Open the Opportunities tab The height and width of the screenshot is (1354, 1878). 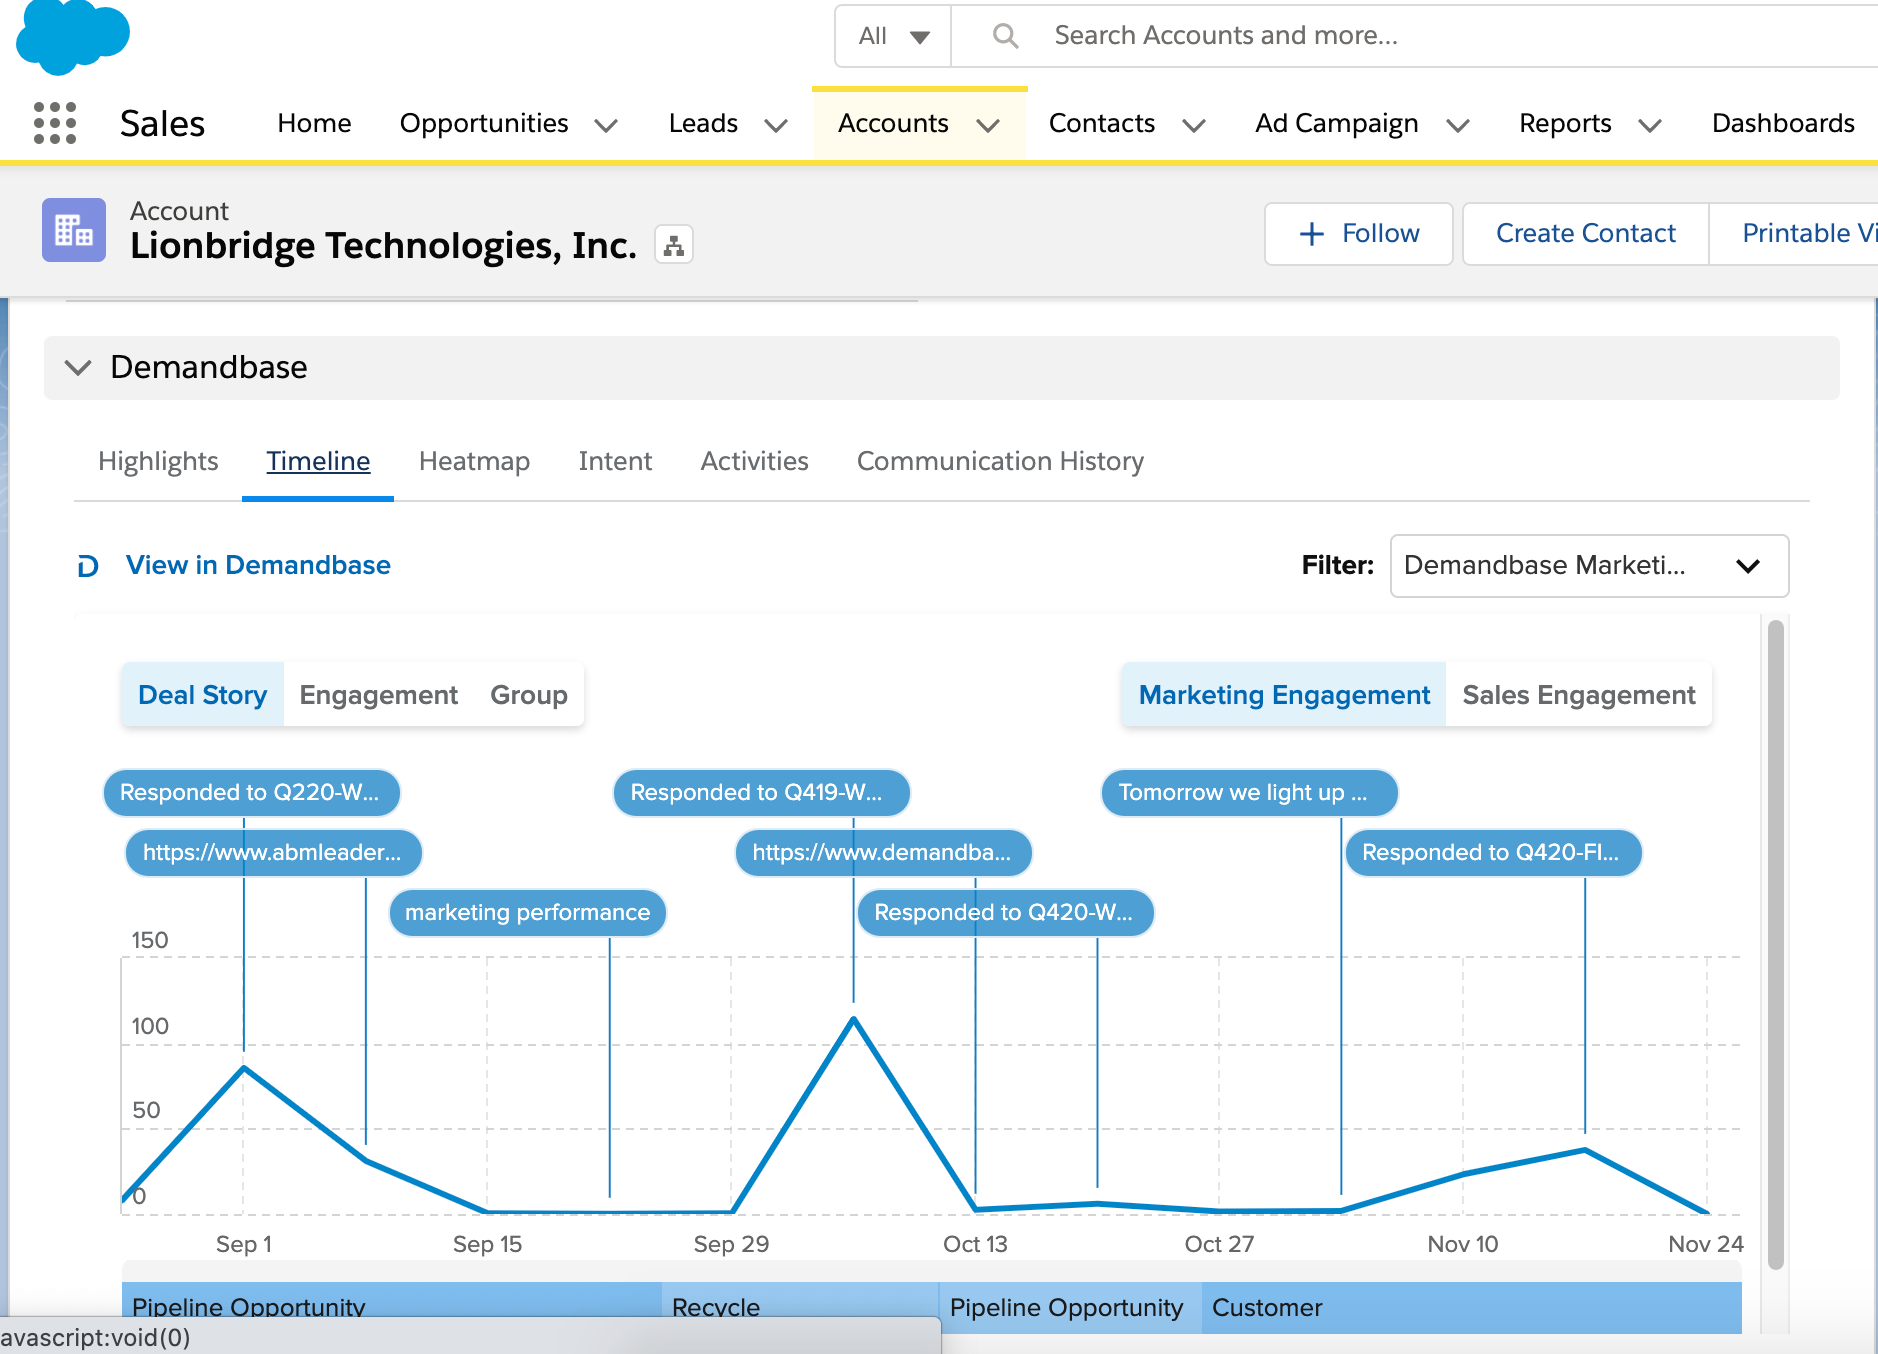click(x=484, y=123)
